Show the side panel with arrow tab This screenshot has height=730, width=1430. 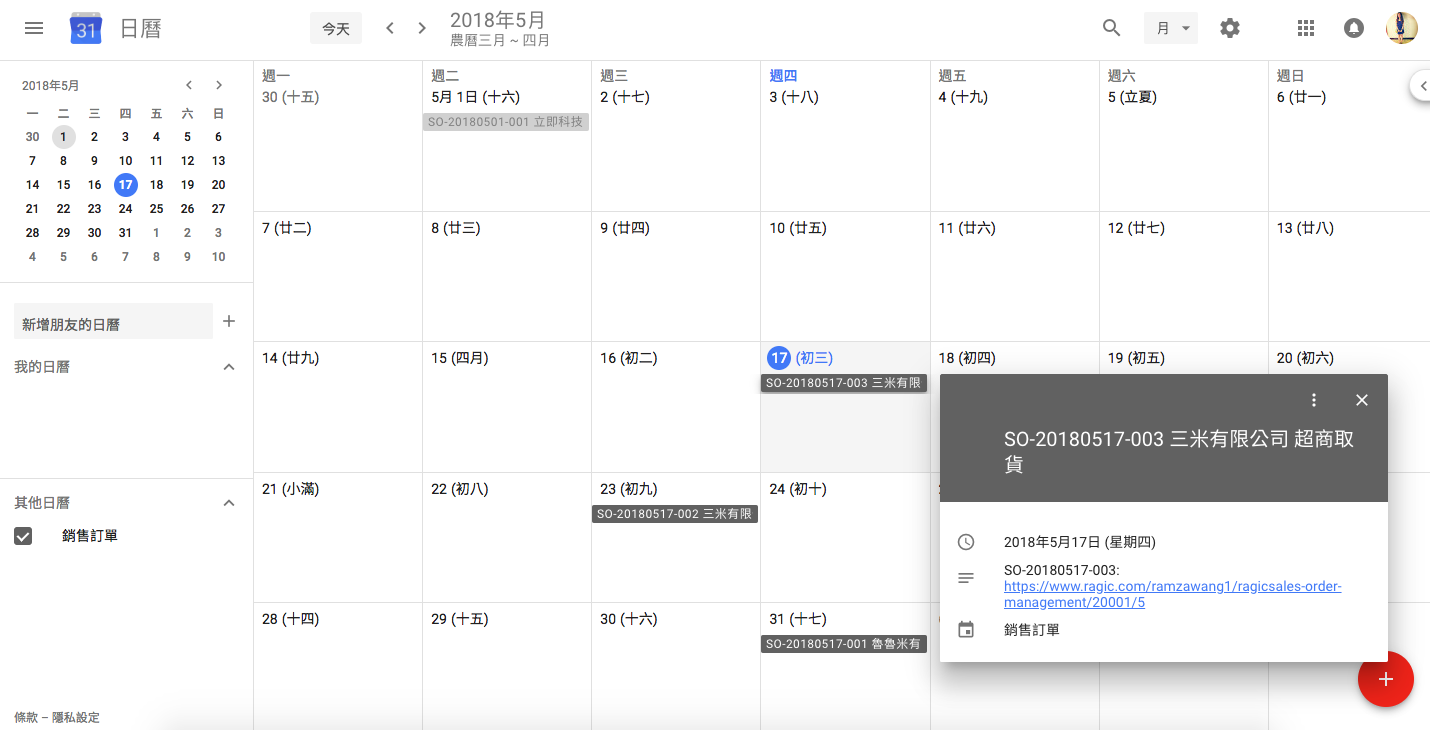coord(1420,86)
